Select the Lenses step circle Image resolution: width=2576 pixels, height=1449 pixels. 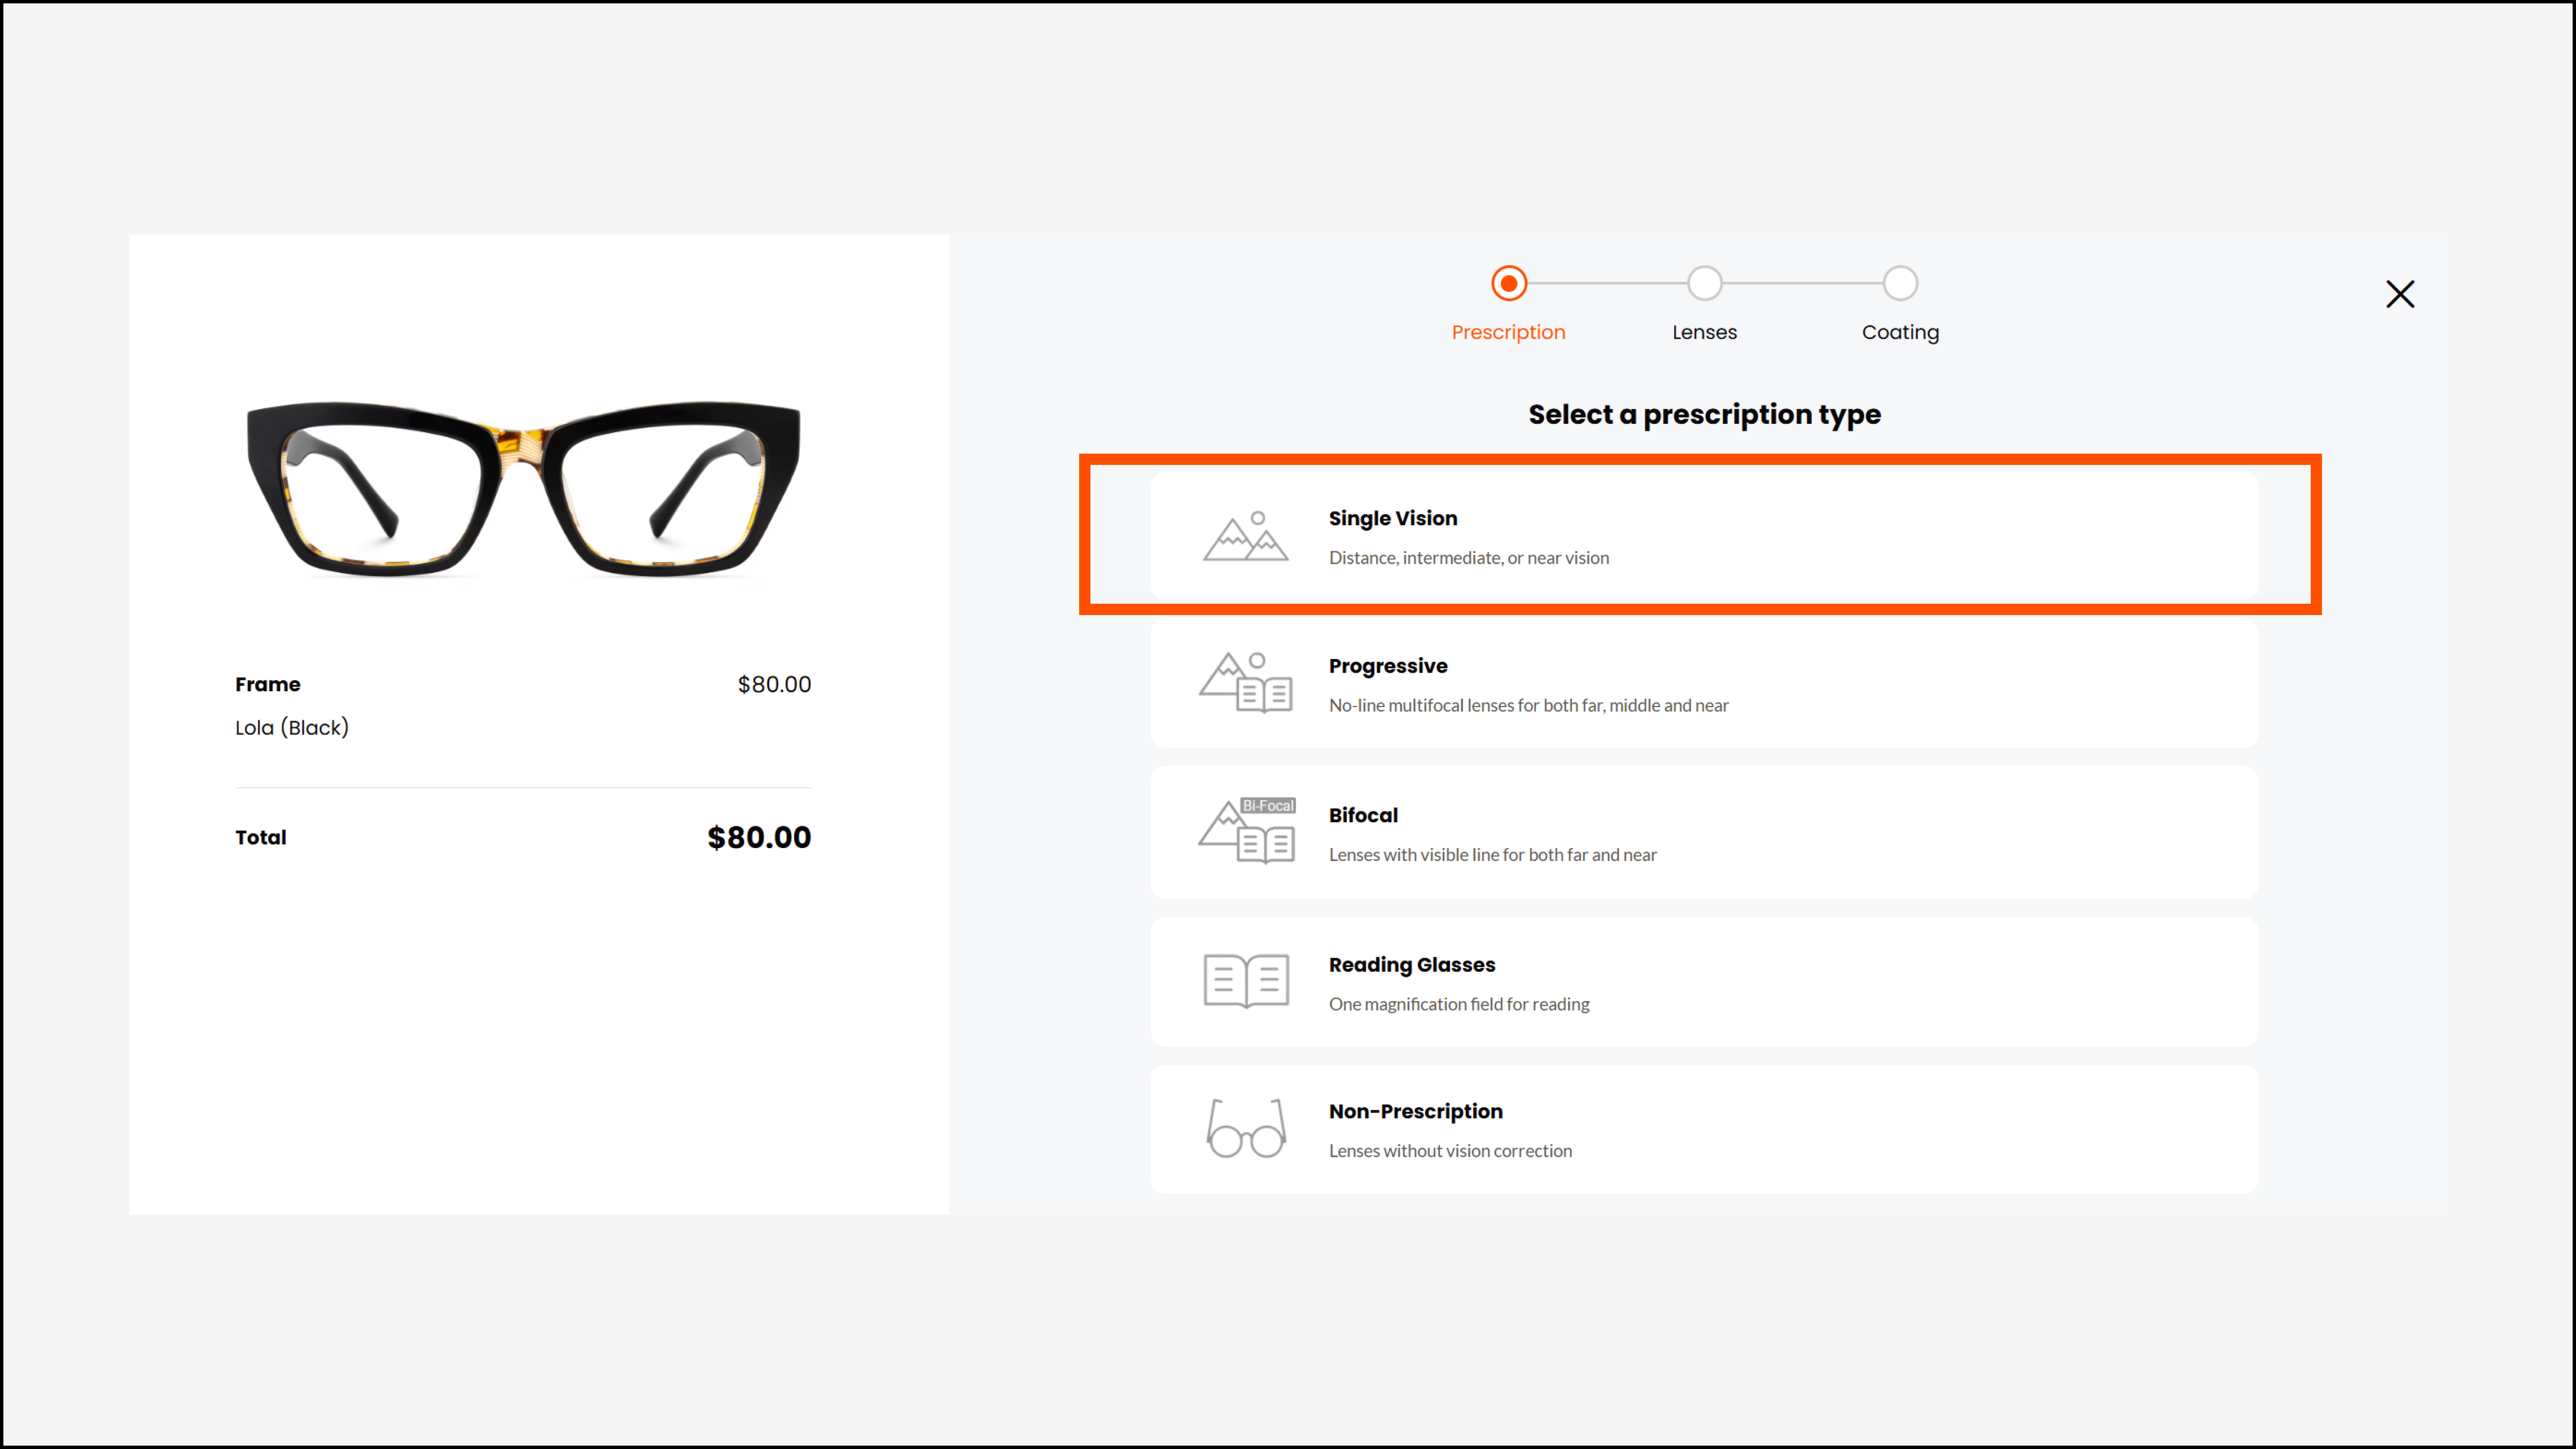point(1704,283)
